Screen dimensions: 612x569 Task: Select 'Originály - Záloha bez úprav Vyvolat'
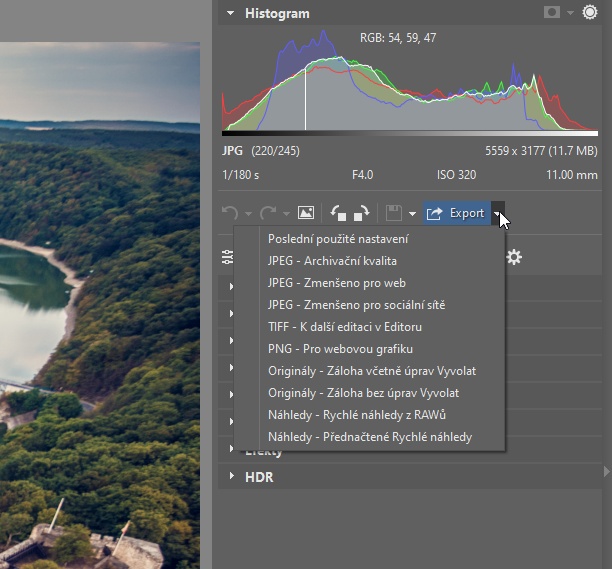[x=369, y=393]
